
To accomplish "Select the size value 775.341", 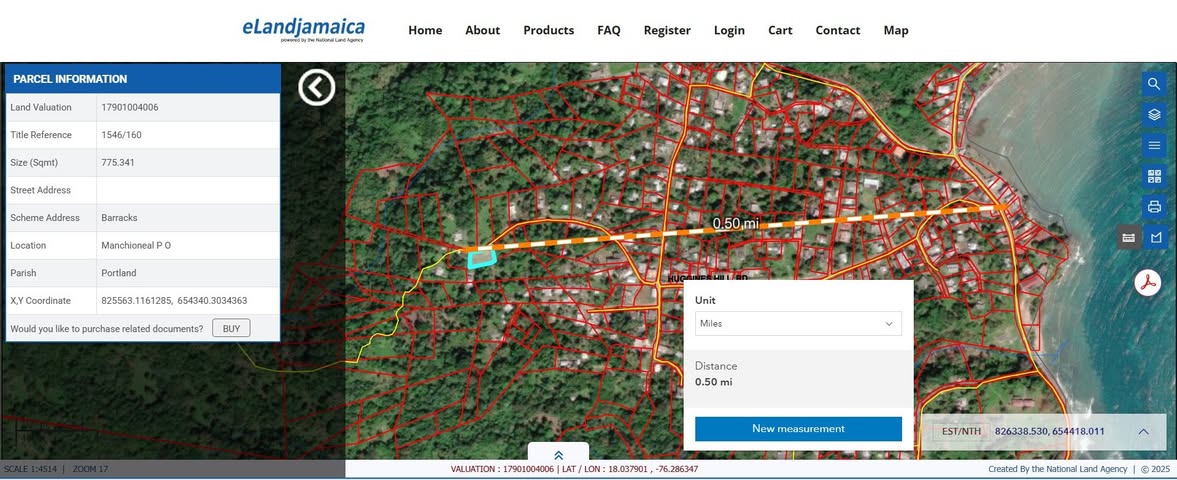I will tap(118, 162).
